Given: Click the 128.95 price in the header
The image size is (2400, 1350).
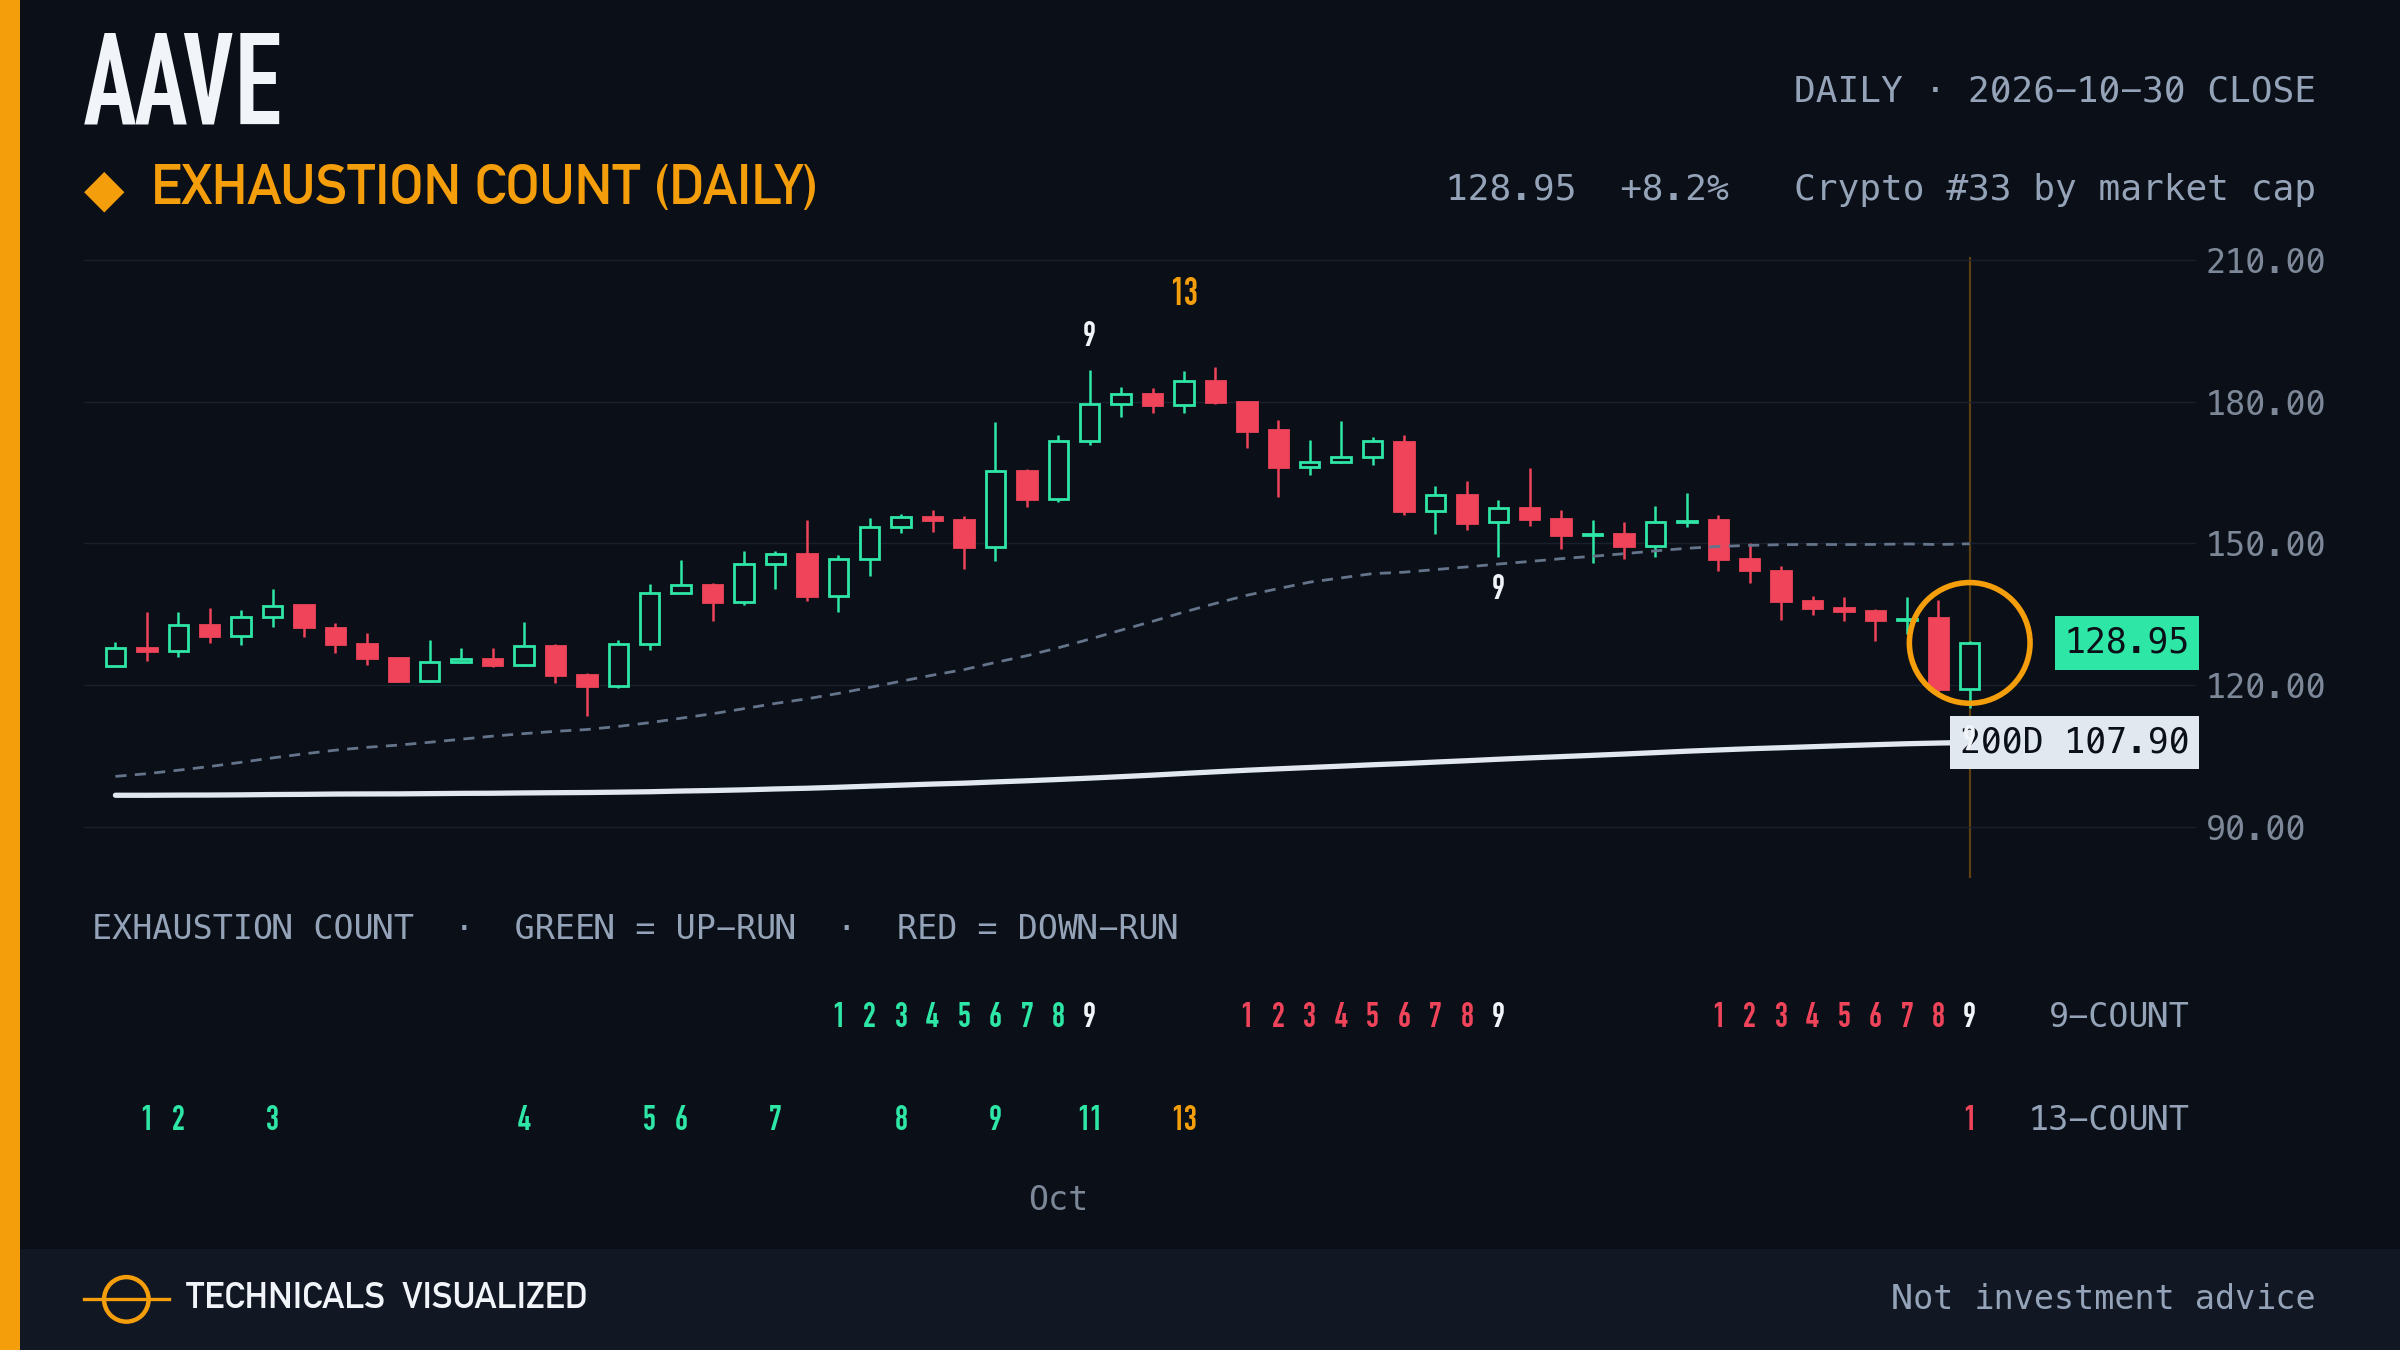Looking at the screenshot, I should (x=1511, y=188).
